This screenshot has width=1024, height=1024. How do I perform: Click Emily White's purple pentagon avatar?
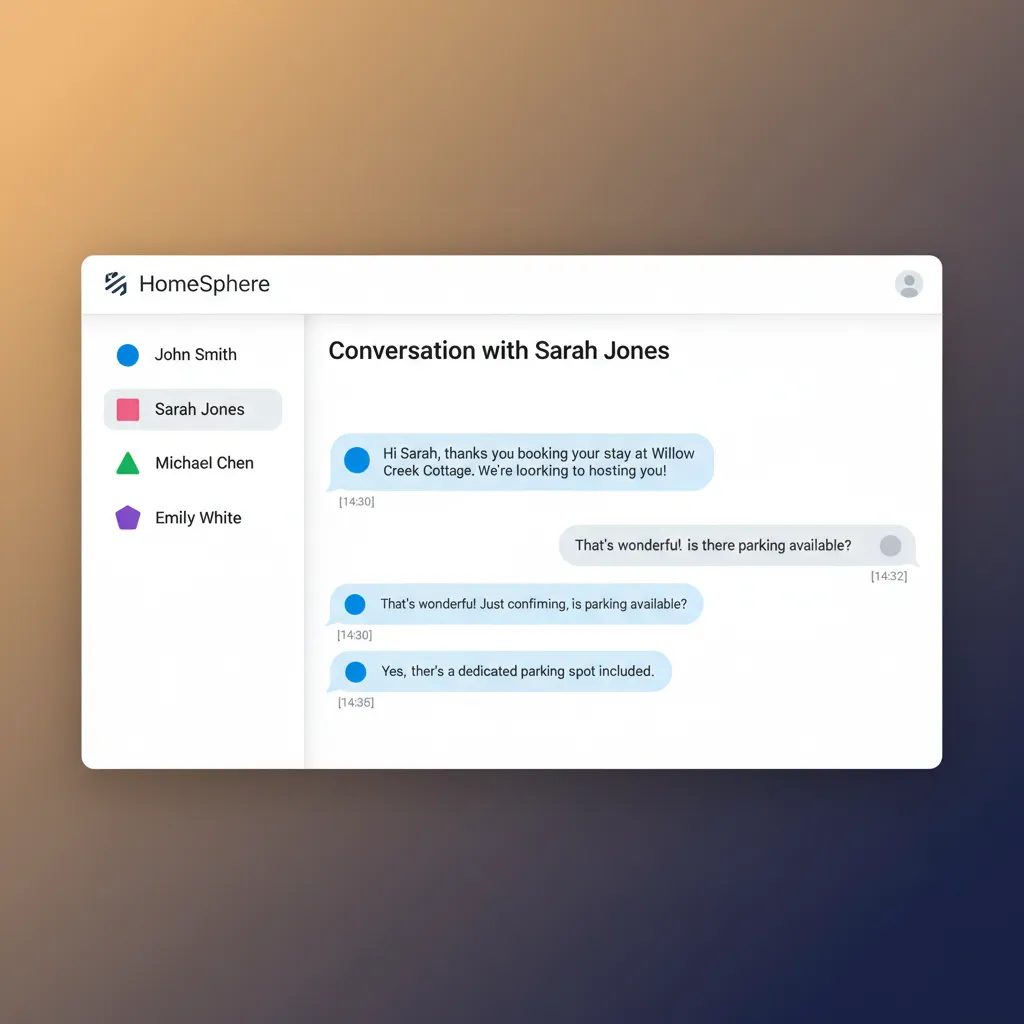(128, 518)
